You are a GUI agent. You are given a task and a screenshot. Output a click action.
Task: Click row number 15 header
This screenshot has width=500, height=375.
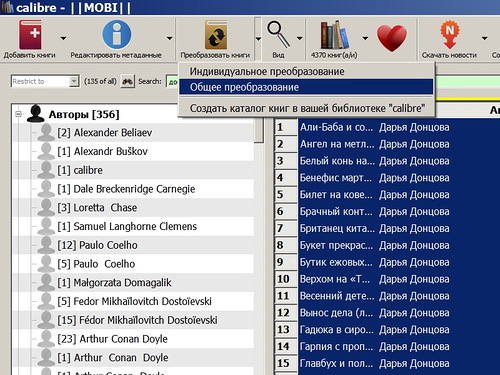pos(286,363)
